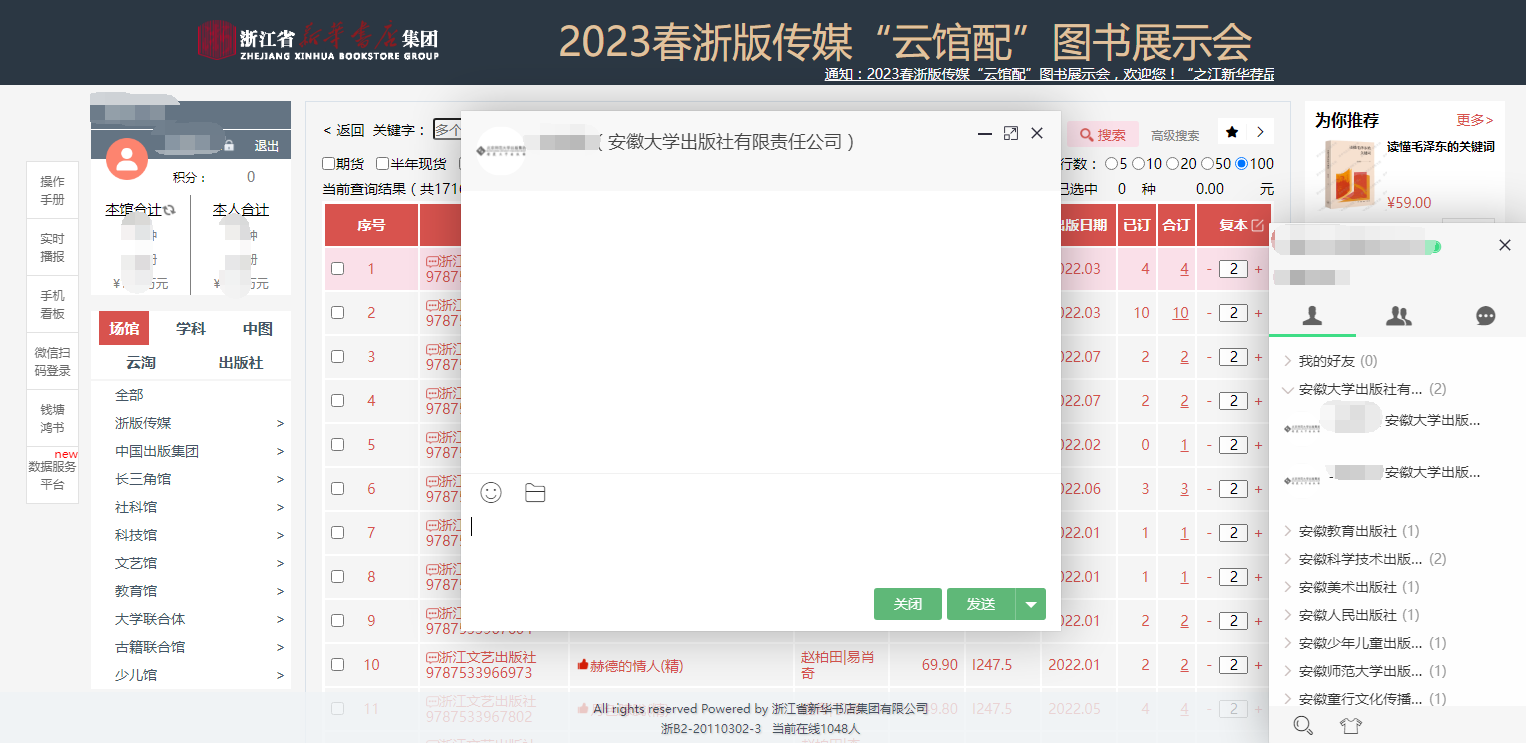This screenshot has width=1526, height=743.
Task: Open the messages bubble tab icon
Action: 1486,316
